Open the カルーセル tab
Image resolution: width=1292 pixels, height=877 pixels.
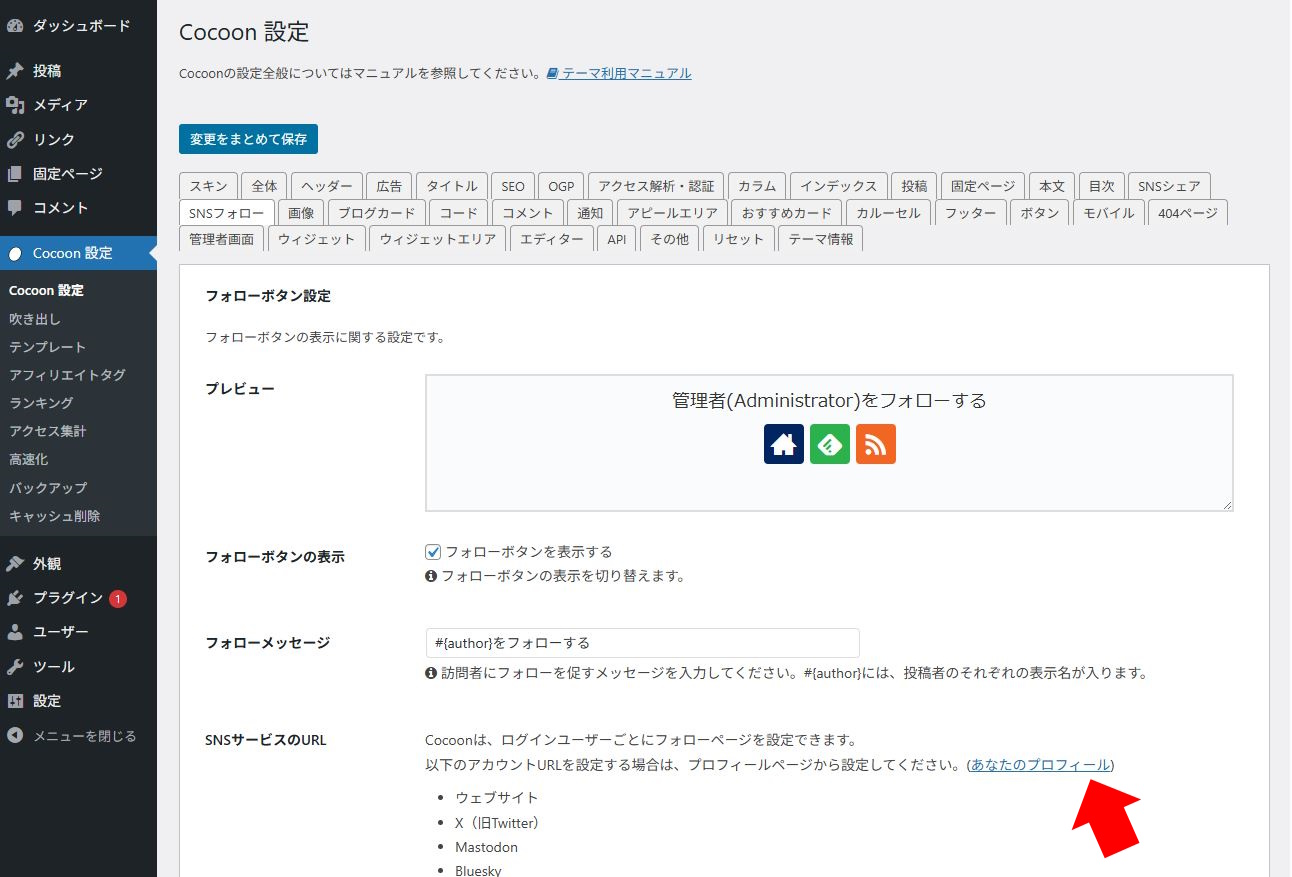coord(888,213)
